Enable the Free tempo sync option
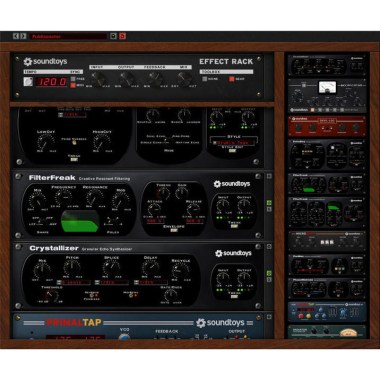380x380 pixels. (x=73, y=79)
